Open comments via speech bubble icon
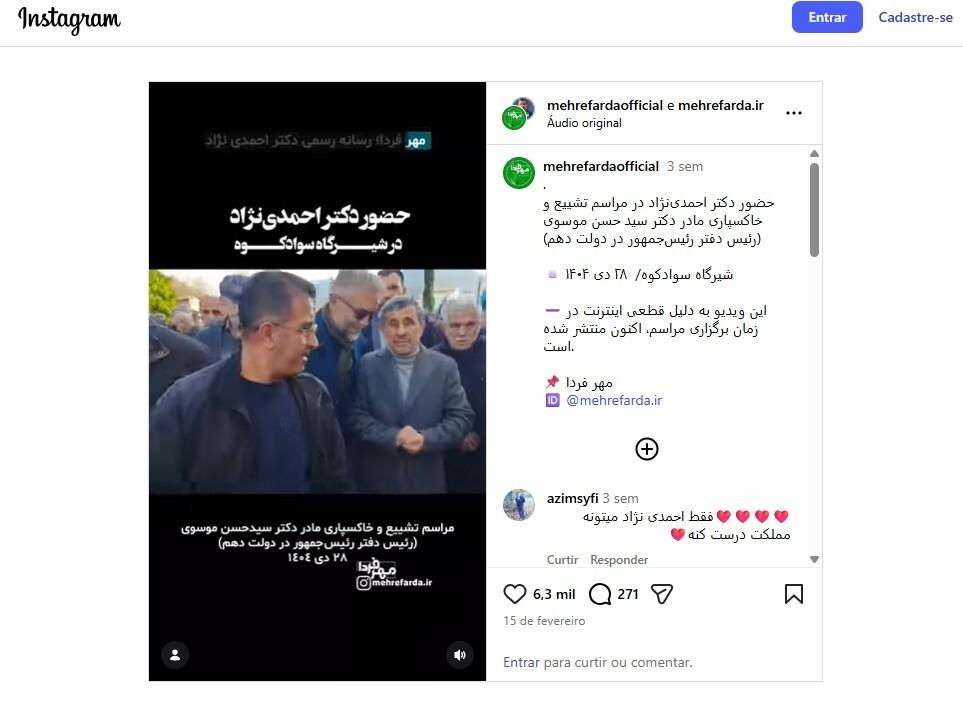Screen dimensions: 963x708 point(599,594)
